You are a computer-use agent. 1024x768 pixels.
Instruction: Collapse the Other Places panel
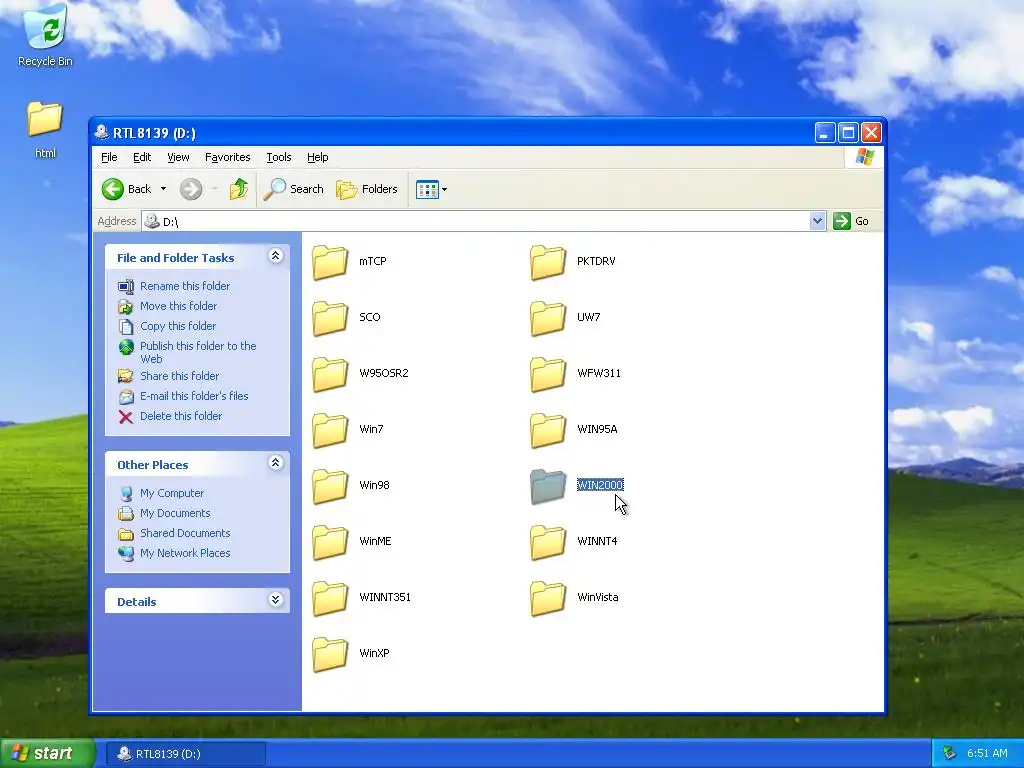276,463
